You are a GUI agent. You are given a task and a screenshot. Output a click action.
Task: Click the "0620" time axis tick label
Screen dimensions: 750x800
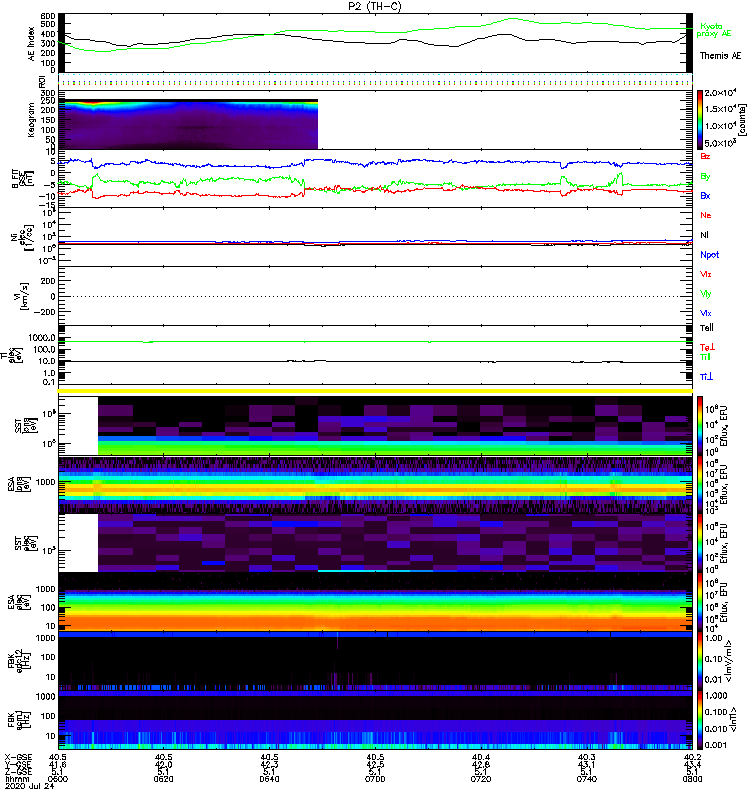click(163, 779)
